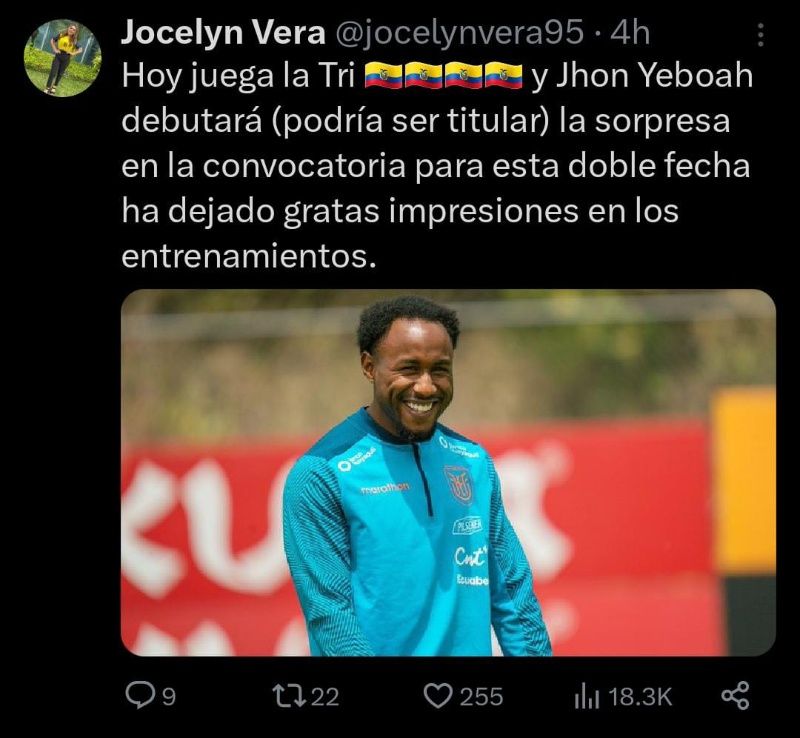Screen dimensions: 800x738
Task: Click the first Ecuador flag emoji
Action: click(x=384, y=76)
